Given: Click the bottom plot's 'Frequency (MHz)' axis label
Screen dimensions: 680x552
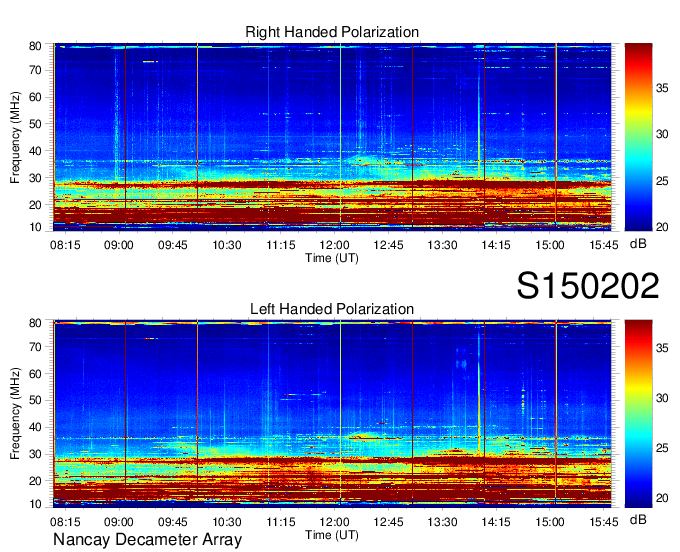Looking at the screenshot, I should [x=15, y=414].
